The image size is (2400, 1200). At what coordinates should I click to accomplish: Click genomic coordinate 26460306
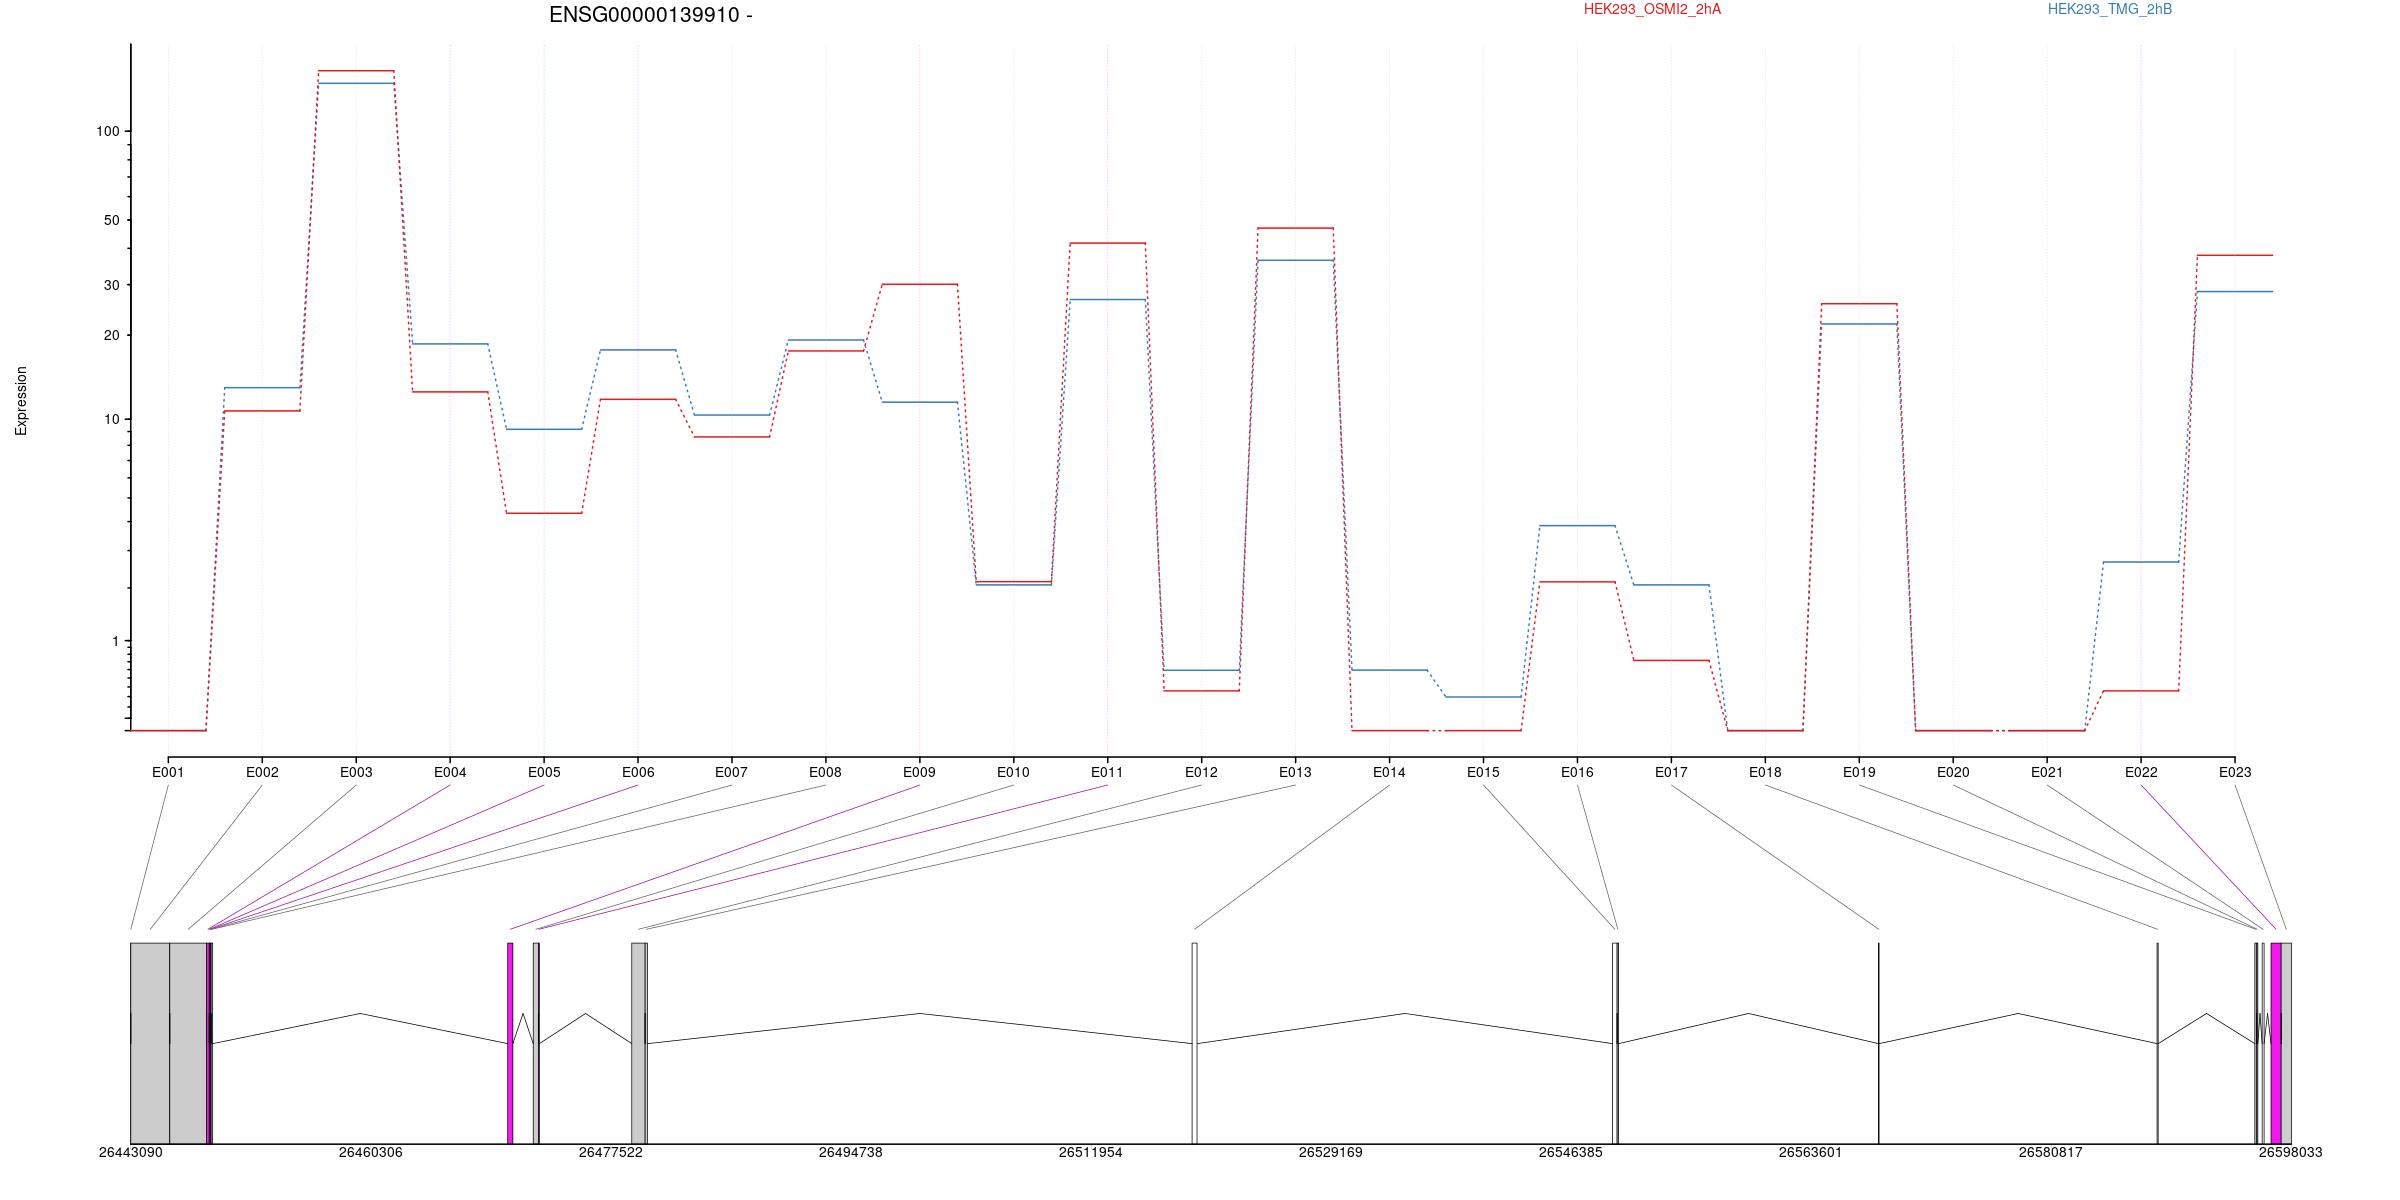pos(370,1152)
